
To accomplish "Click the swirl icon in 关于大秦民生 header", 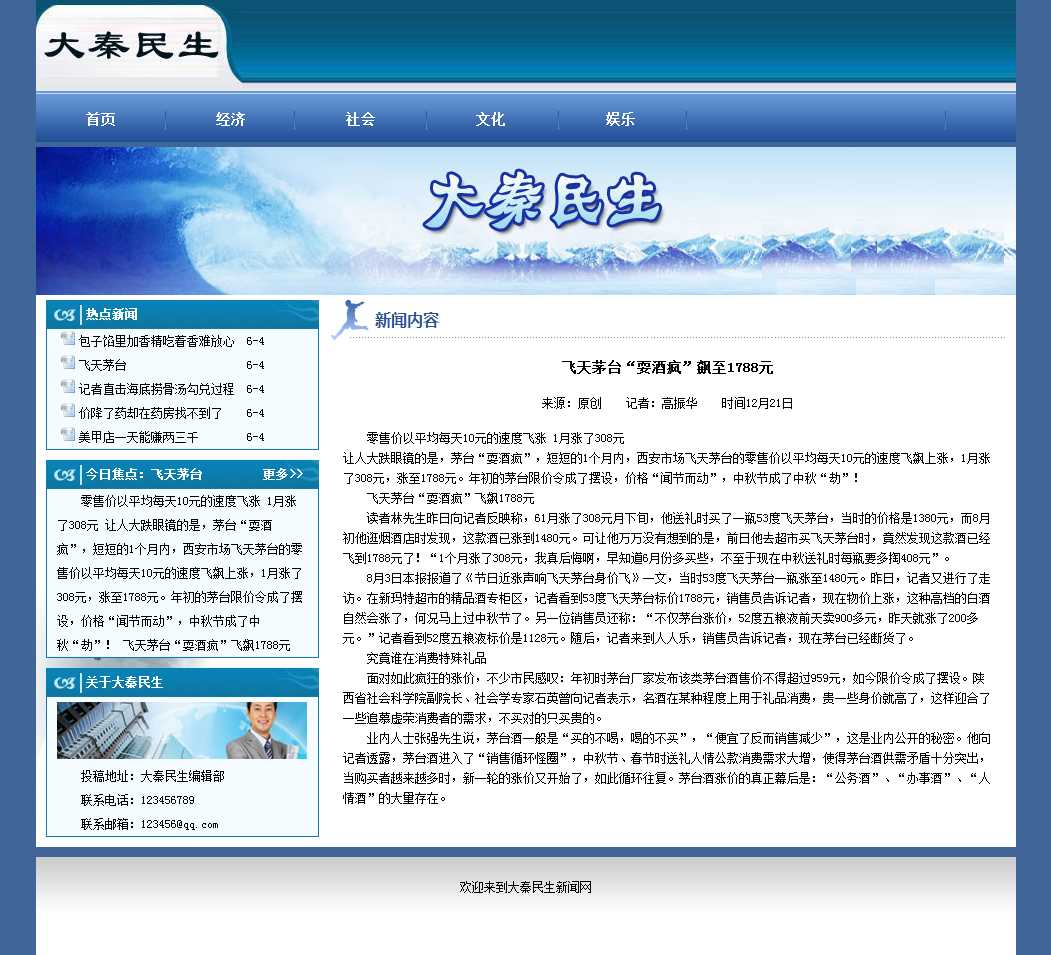I will coord(67,683).
